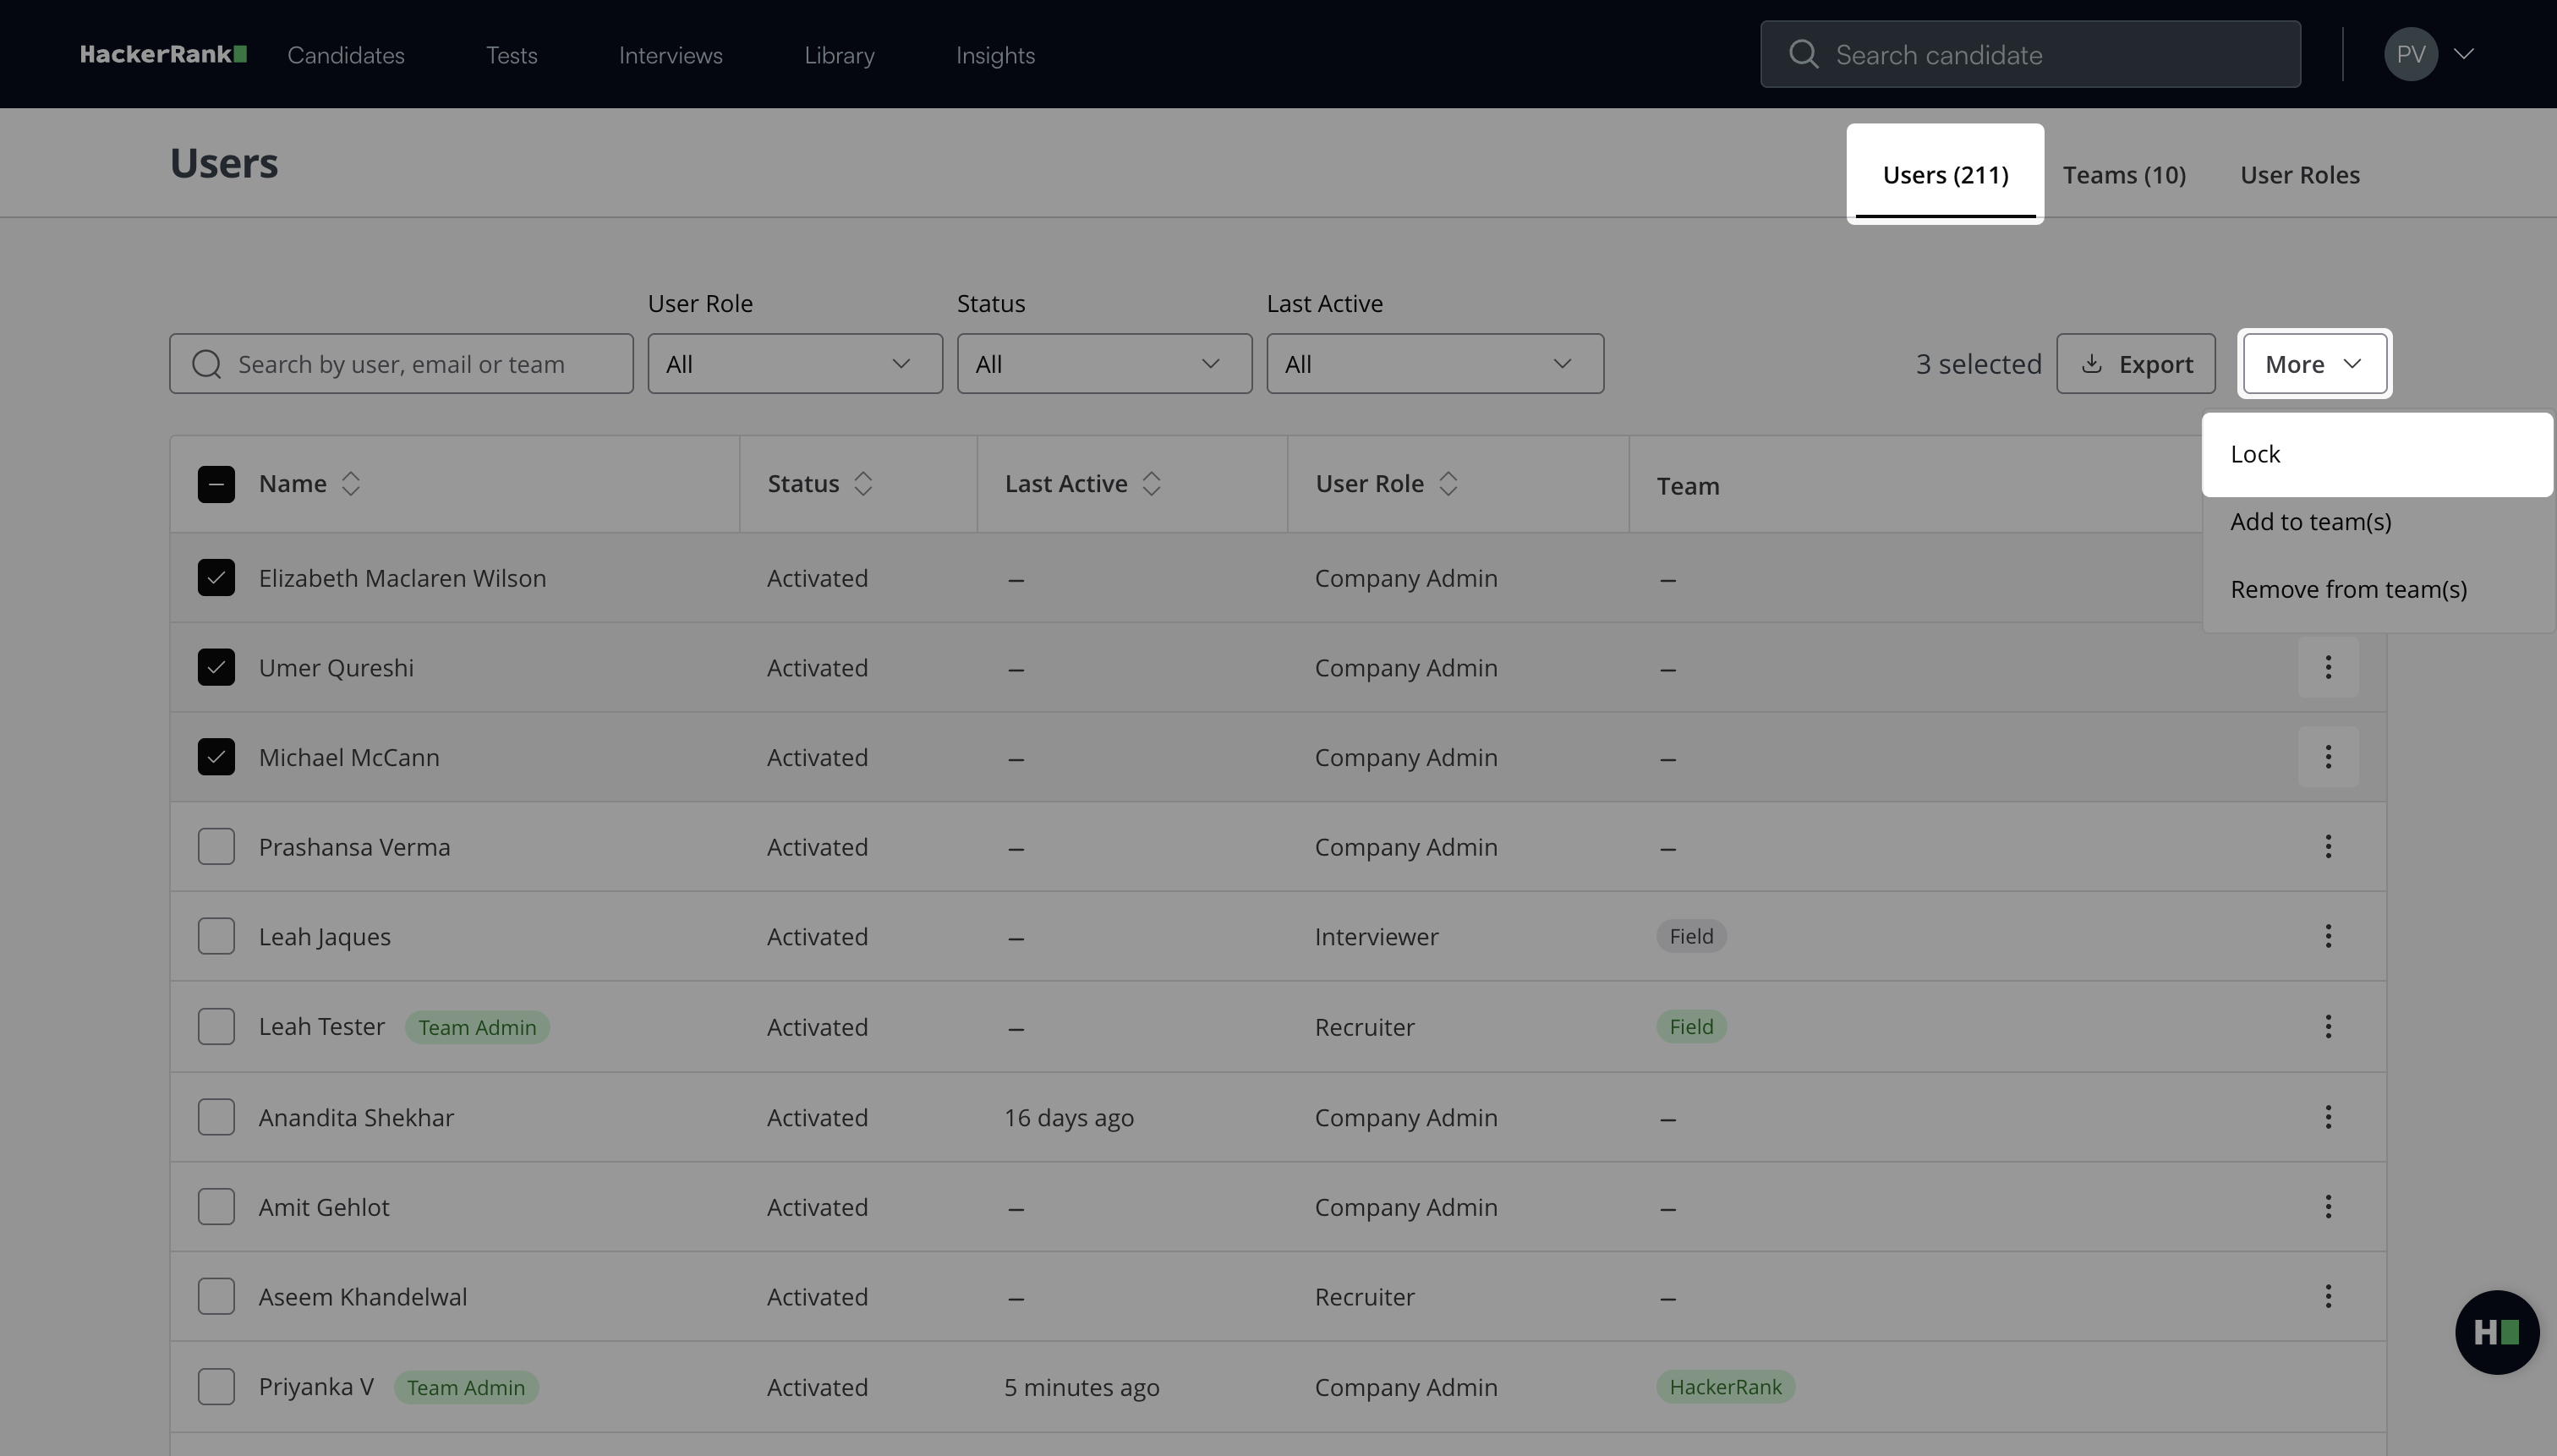Click the HackerRank logo
Screen dimensions: 2557x1456
coord(163,54)
